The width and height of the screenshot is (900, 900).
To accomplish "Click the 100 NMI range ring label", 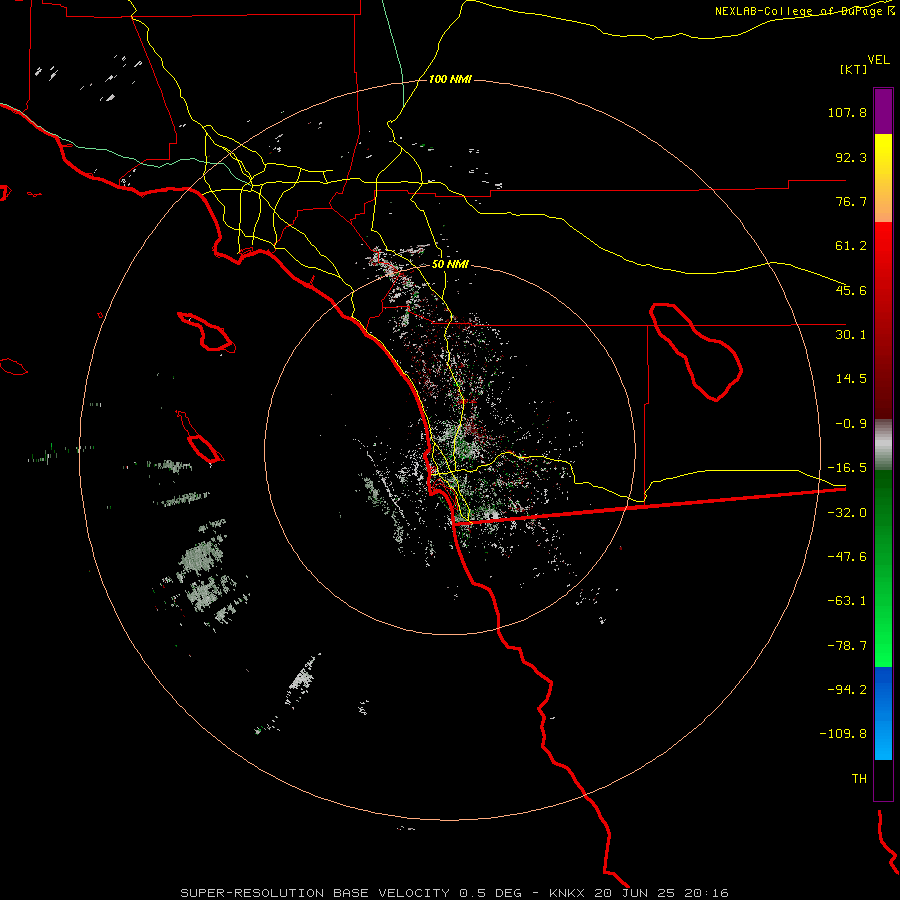I will coord(450,79).
